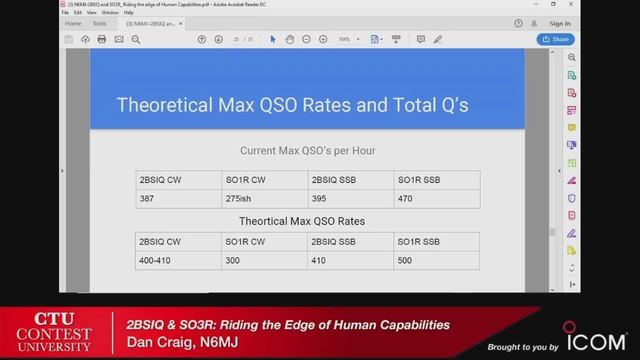Open the Protect shield tool
Image resolution: width=640 pixels, height=360 pixels.
pos(571,198)
